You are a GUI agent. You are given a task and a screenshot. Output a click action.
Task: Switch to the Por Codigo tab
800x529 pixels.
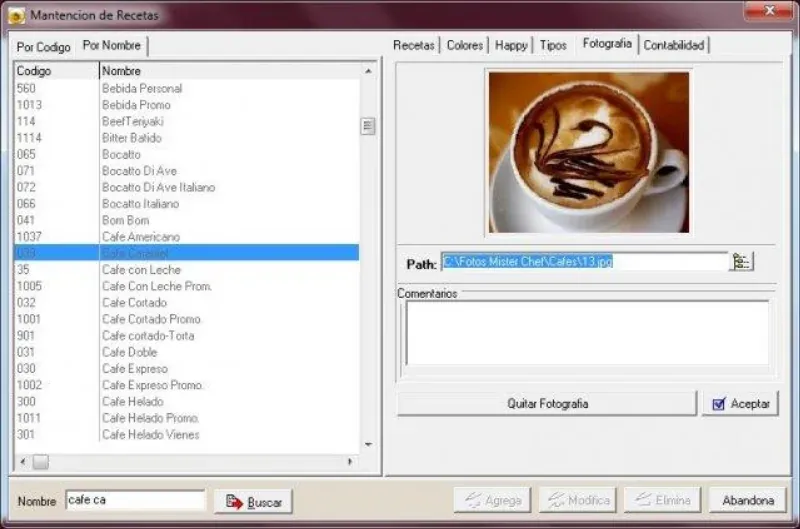43,47
